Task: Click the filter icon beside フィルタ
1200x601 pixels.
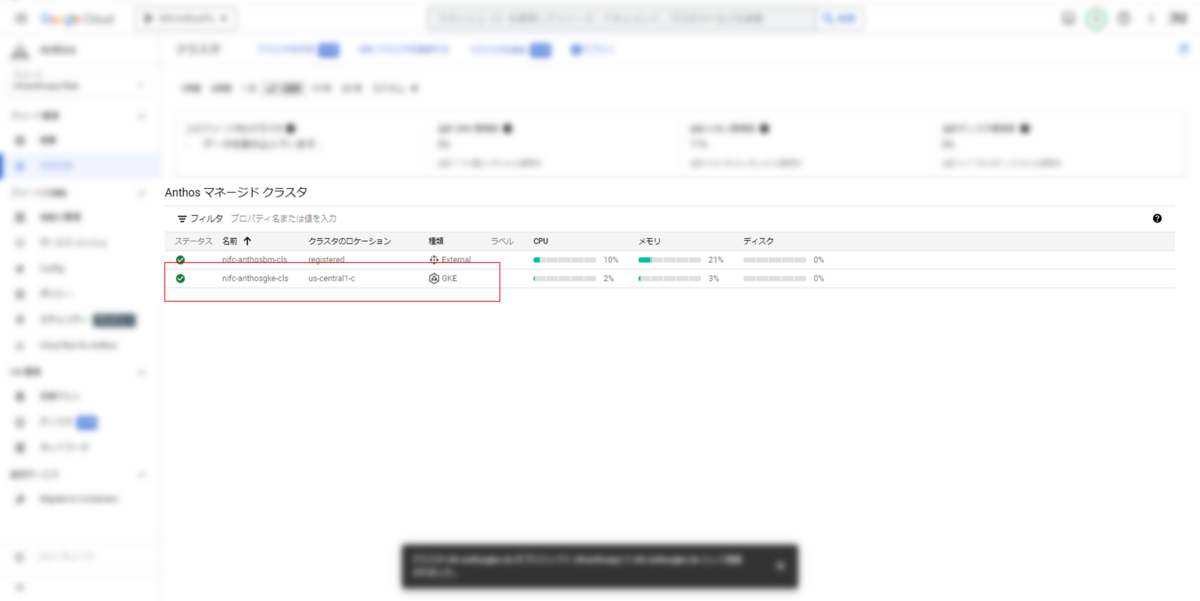Action: 182,218
